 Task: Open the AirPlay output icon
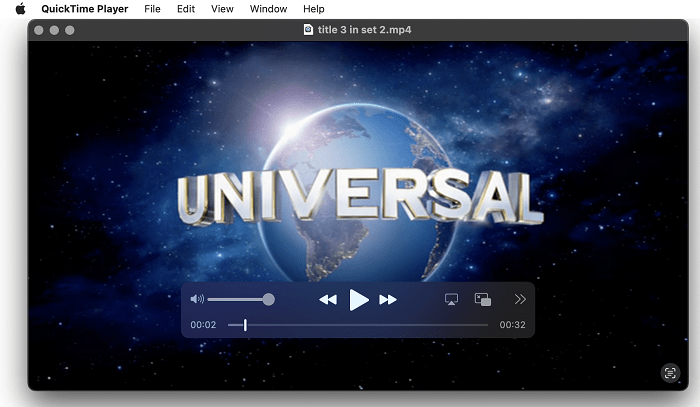click(x=451, y=300)
